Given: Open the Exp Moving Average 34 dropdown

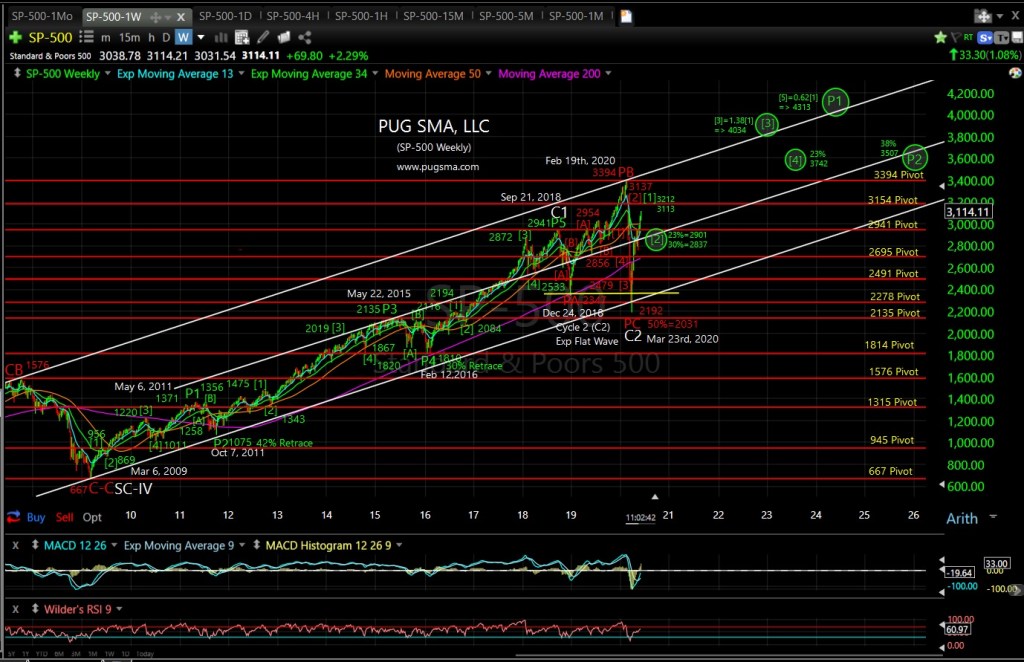Looking at the screenshot, I should click(x=375, y=73).
